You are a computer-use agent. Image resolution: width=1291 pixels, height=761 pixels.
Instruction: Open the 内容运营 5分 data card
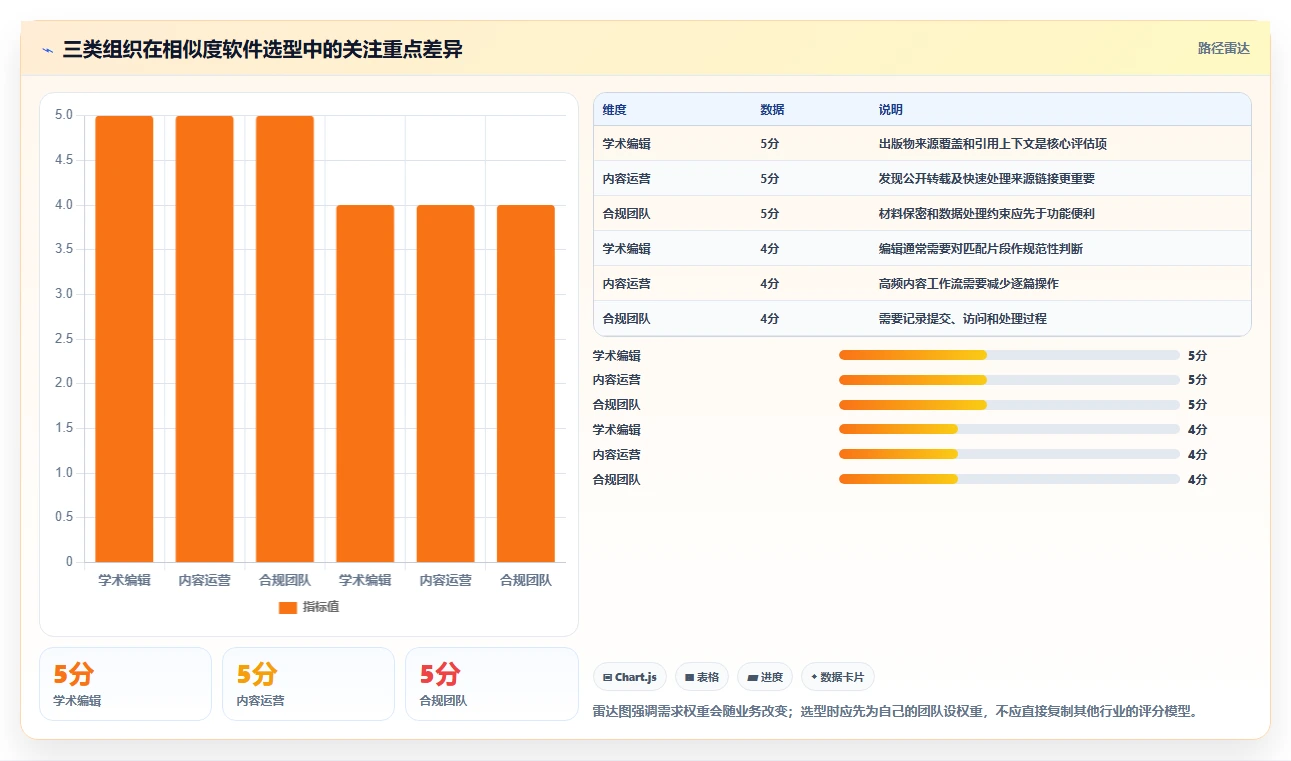309,684
